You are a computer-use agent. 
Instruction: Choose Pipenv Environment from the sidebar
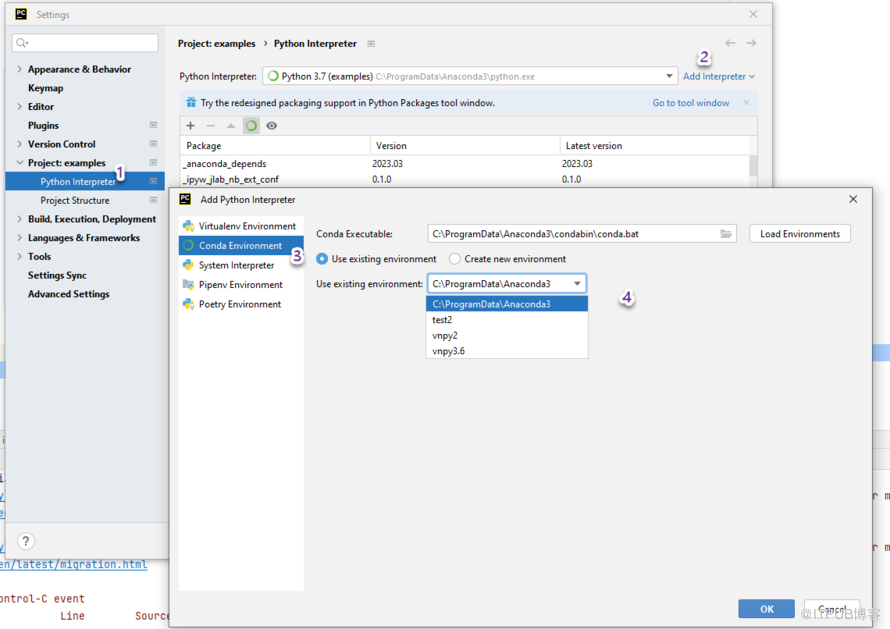tap(240, 285)
